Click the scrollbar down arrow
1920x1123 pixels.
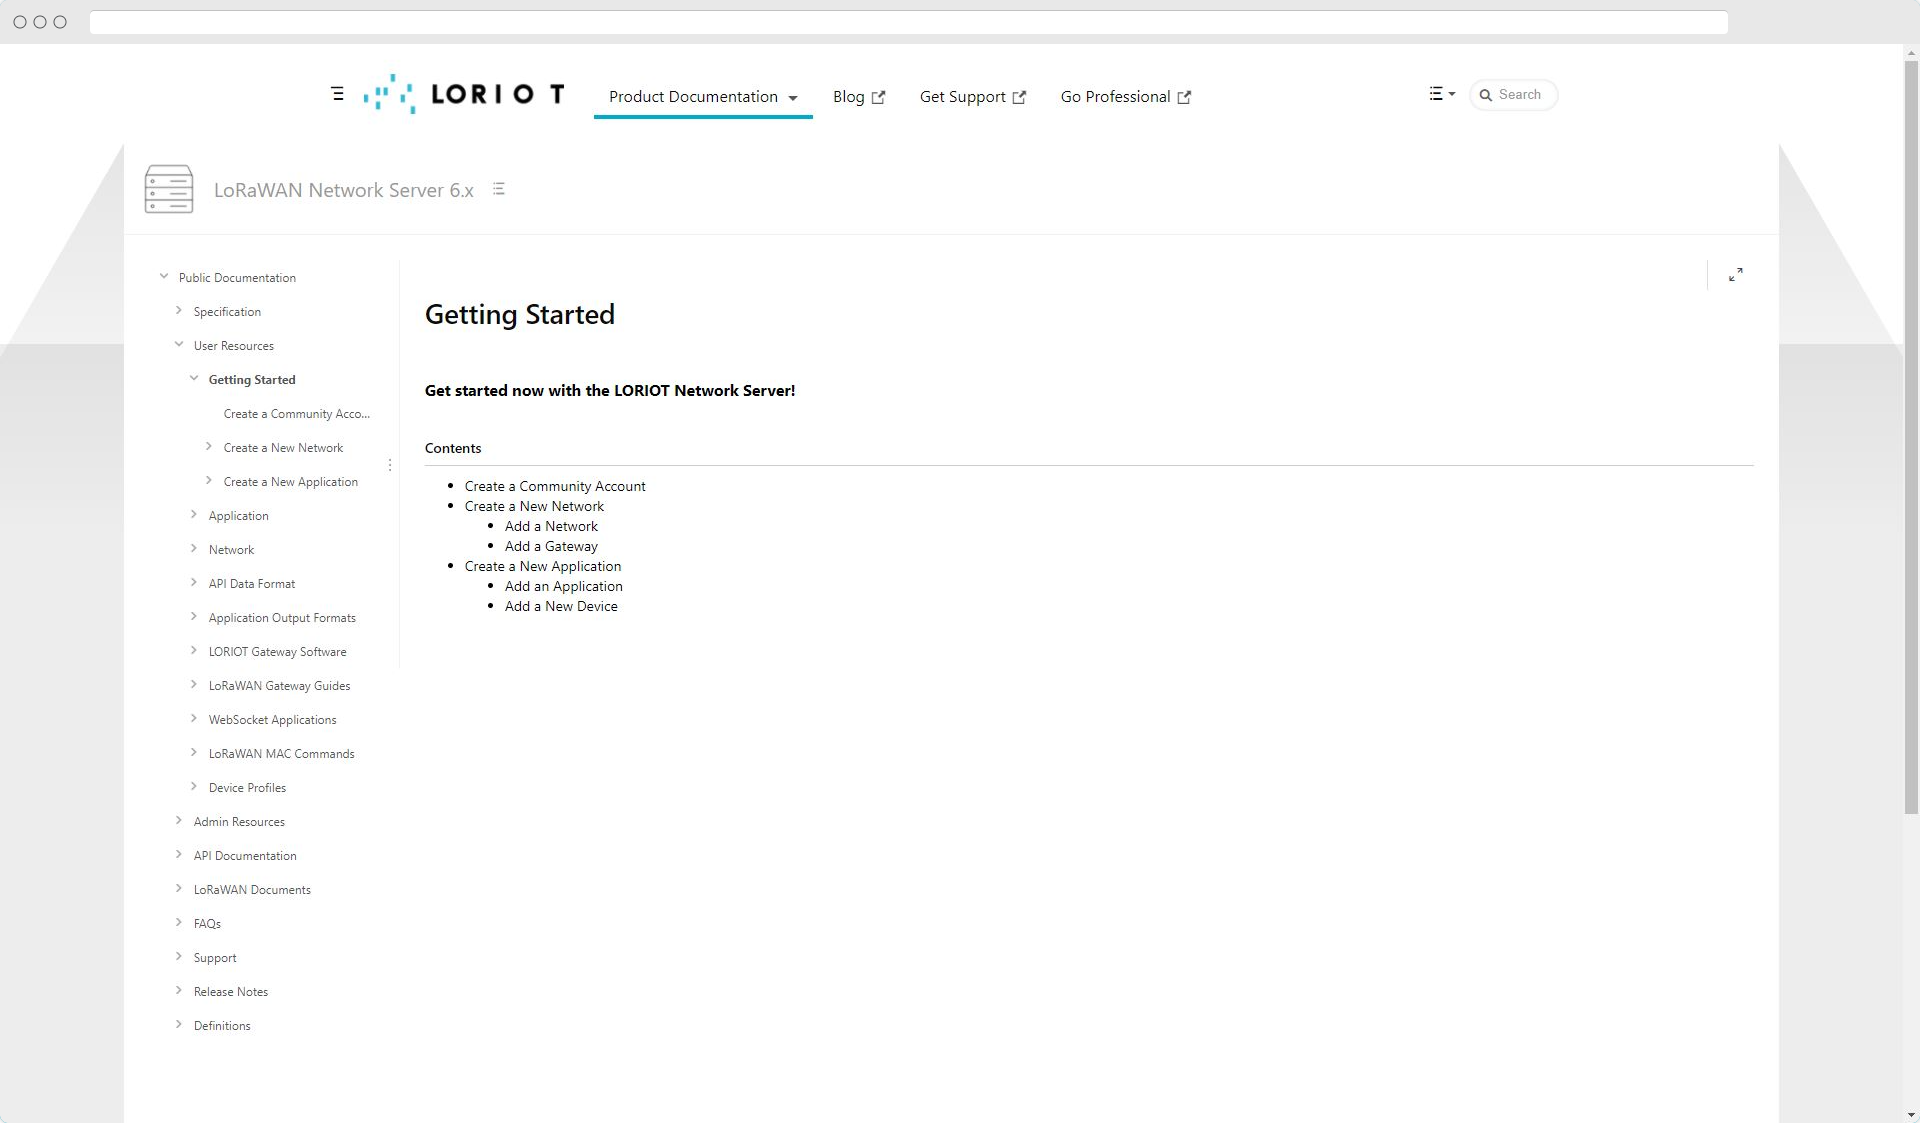click(1911, 1115)
